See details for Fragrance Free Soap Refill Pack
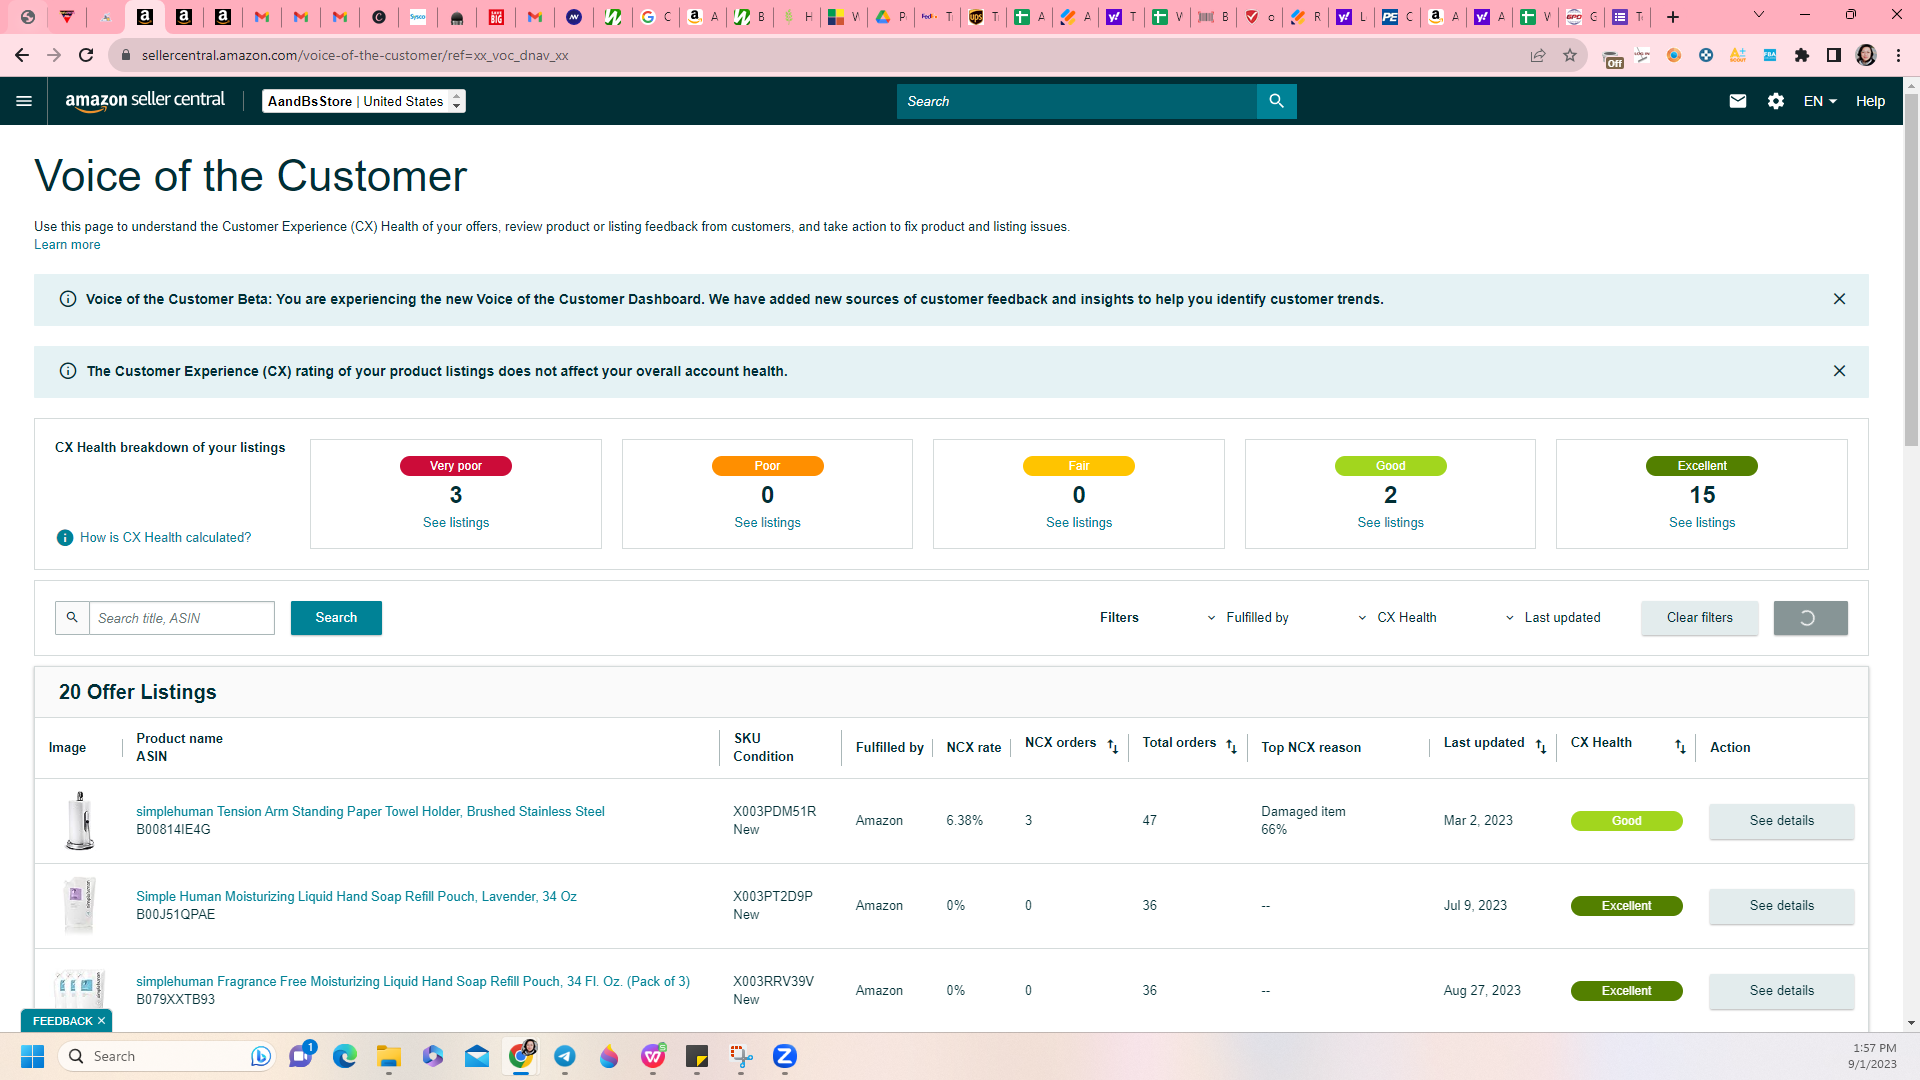 point(1782,991)
